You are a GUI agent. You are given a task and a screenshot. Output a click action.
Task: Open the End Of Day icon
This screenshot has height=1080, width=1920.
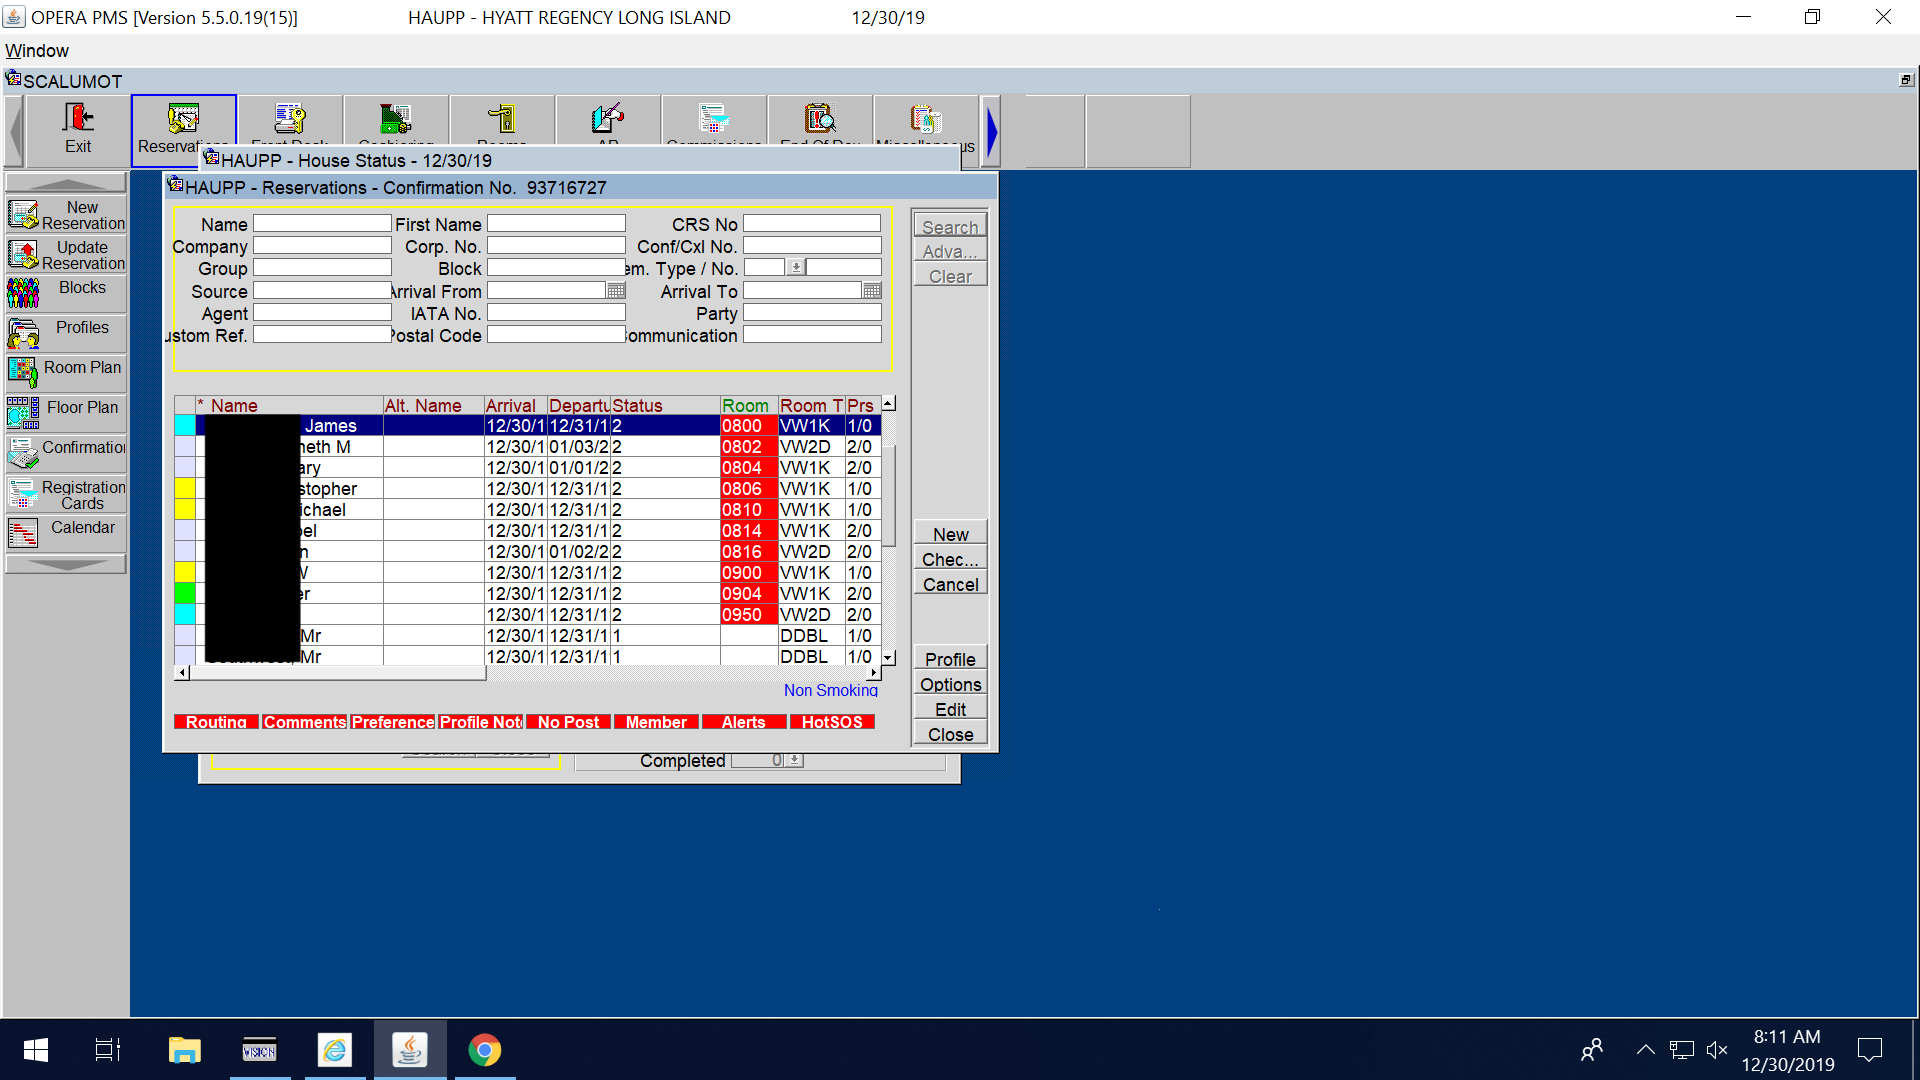[x=820, y=119]
